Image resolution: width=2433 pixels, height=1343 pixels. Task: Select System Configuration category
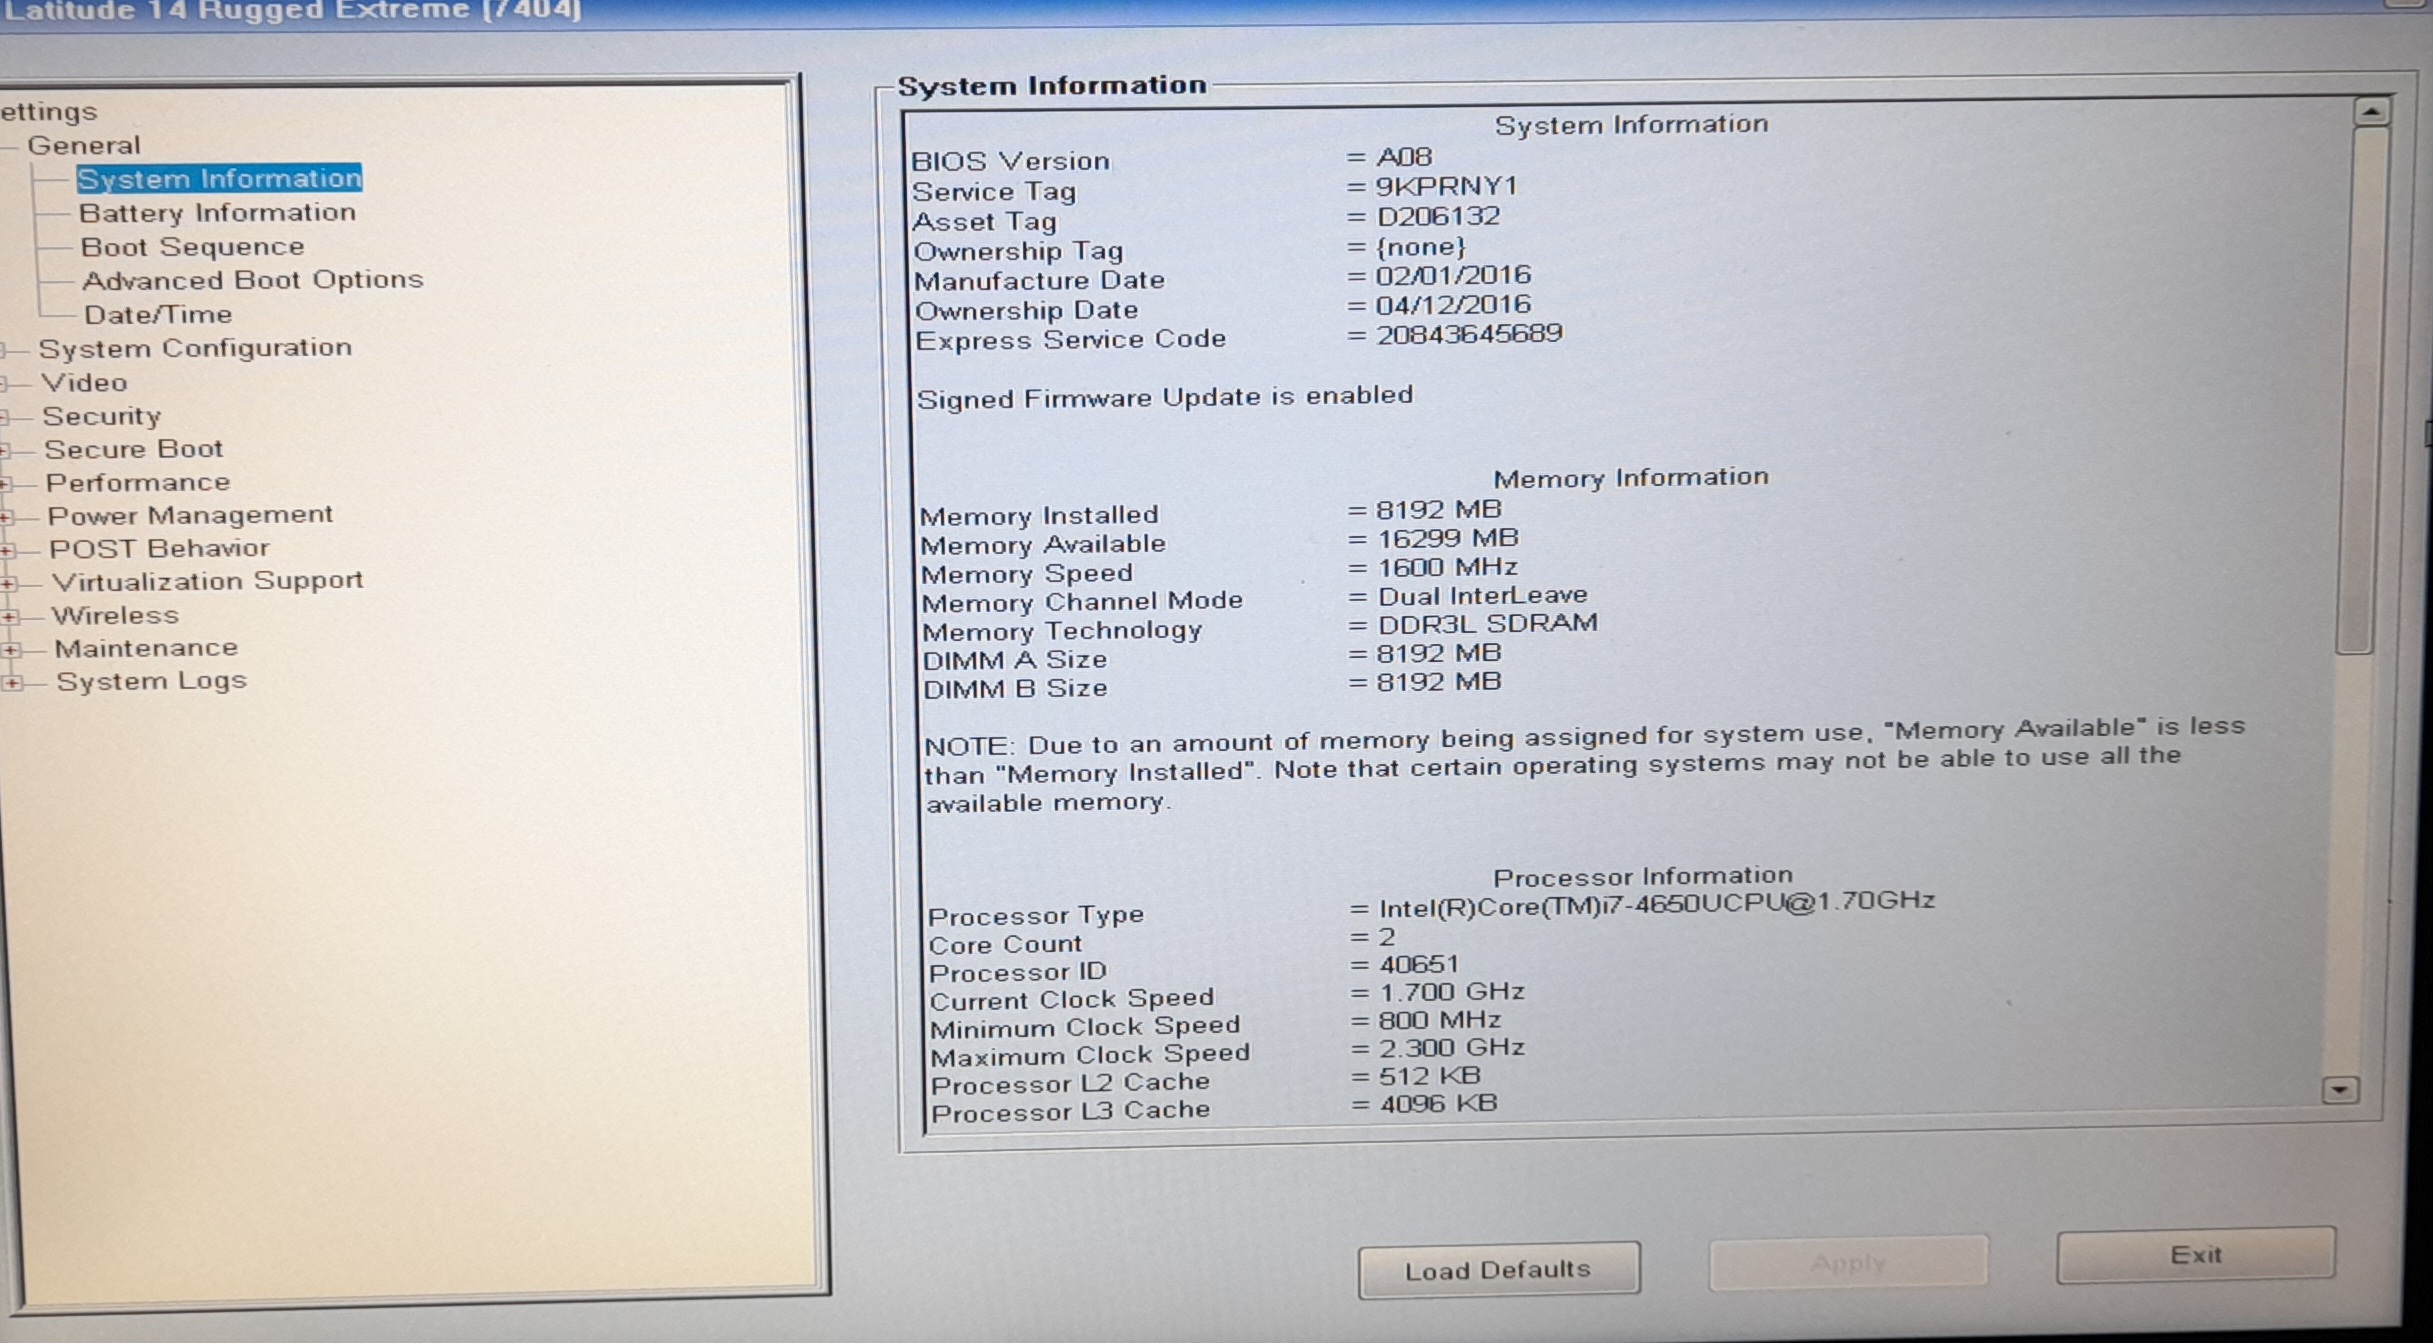point(195,348)
